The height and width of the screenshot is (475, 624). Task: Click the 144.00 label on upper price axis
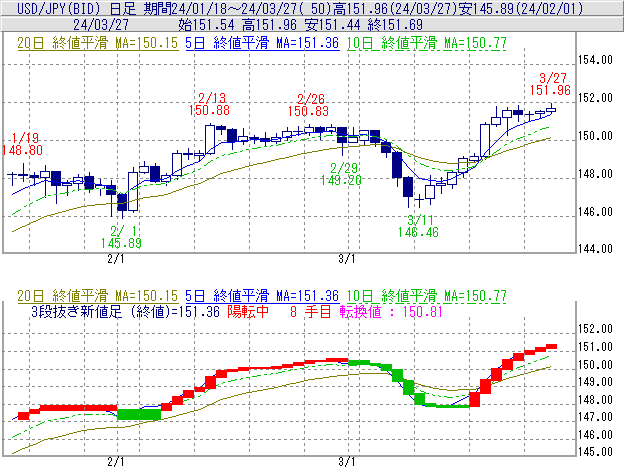click(x=595, y=249)
